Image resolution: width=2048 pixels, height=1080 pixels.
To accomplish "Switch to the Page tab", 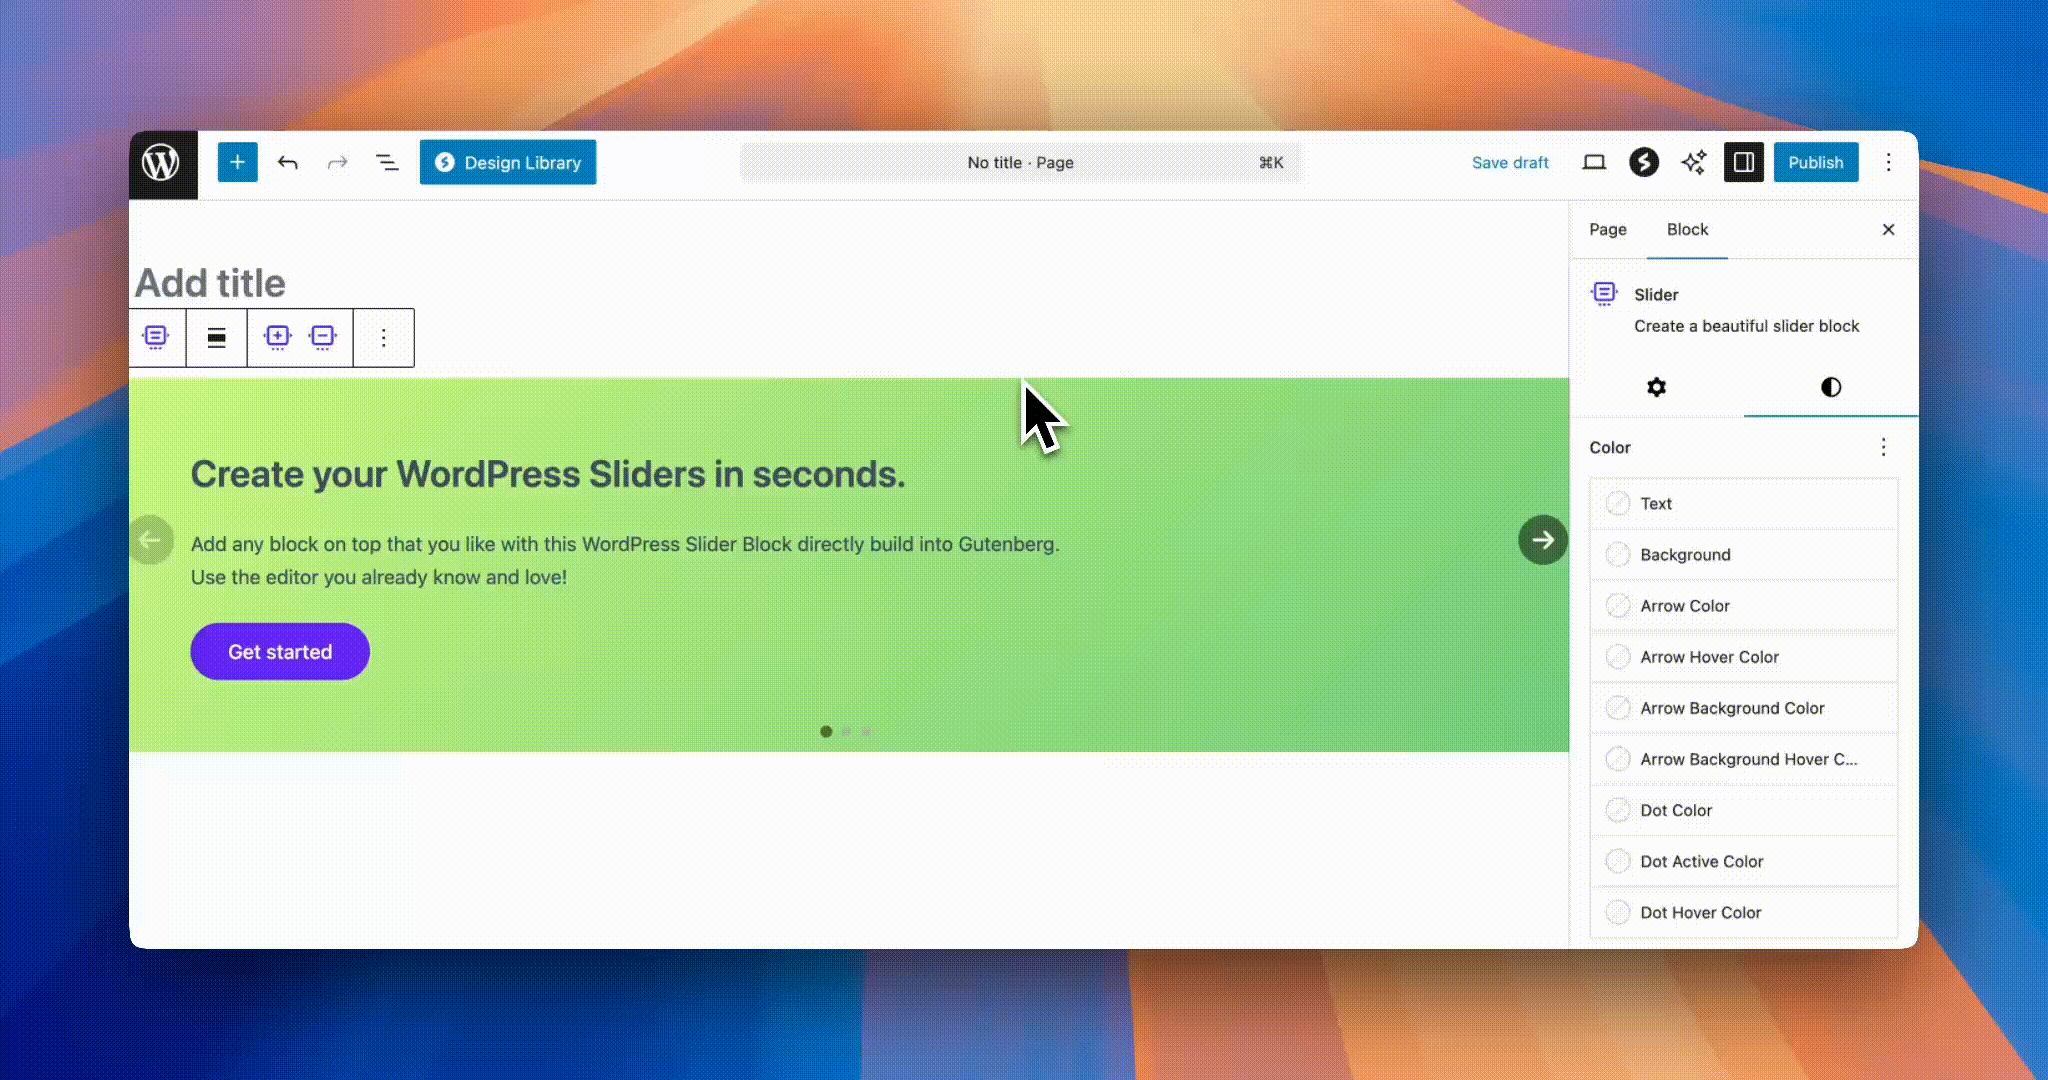I will point(1607,230).
